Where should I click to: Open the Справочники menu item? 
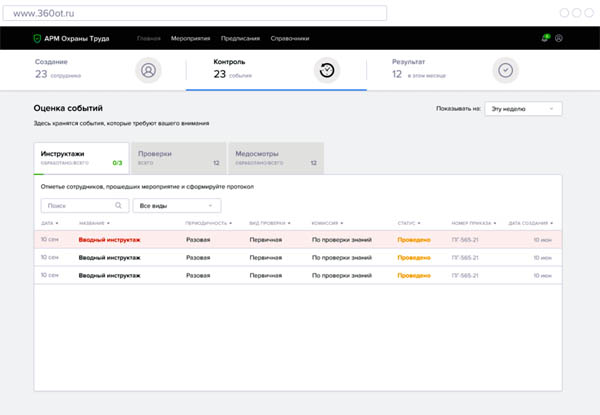point(289,38)
